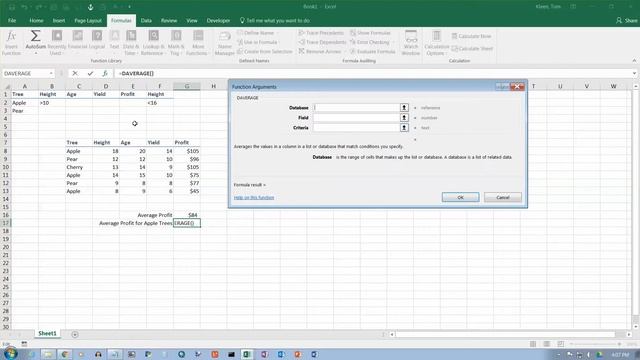Image resolution: width=640 pixels, height=360 pixels.
Task: Open Lookup & Reference functions
Action: pos(153,42)
